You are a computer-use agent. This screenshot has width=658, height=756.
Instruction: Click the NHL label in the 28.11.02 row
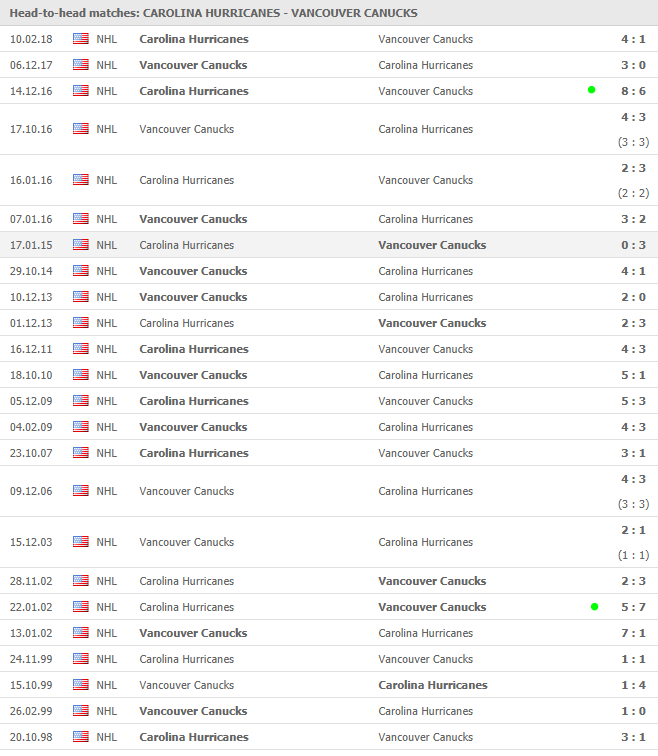[x=107, y=581]
